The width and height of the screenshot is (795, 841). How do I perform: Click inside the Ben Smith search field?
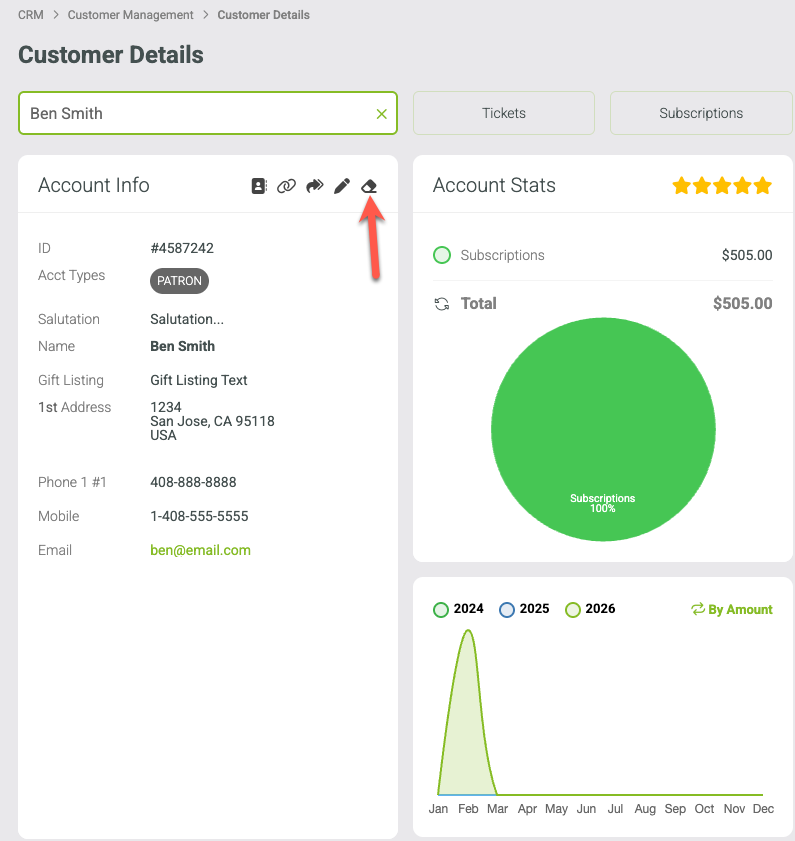point(198,113)
